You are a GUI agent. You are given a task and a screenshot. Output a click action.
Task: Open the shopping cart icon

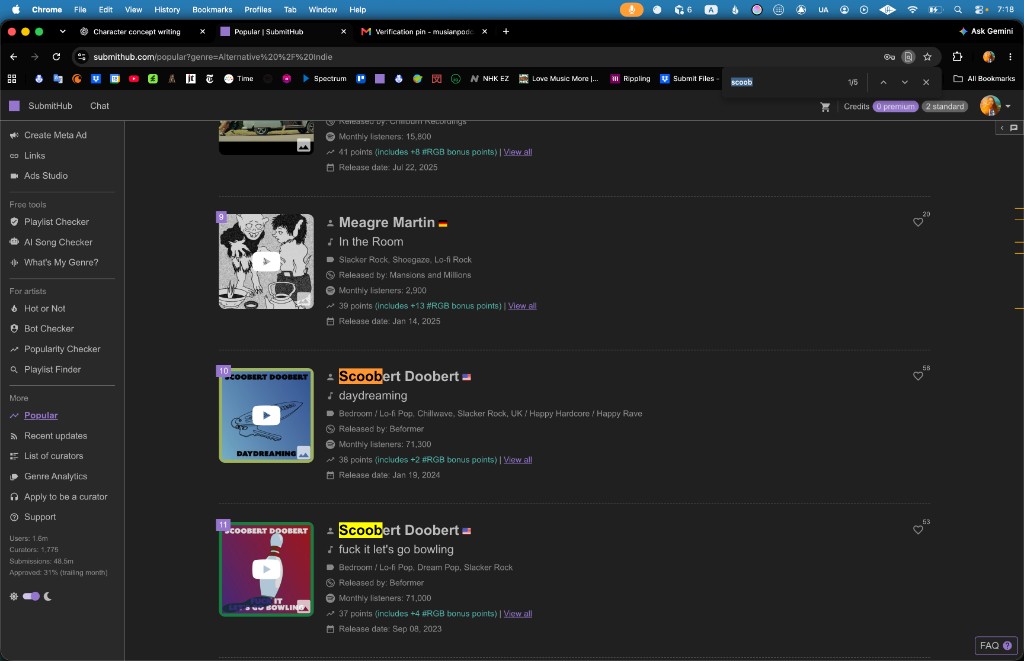pos(825,106)
